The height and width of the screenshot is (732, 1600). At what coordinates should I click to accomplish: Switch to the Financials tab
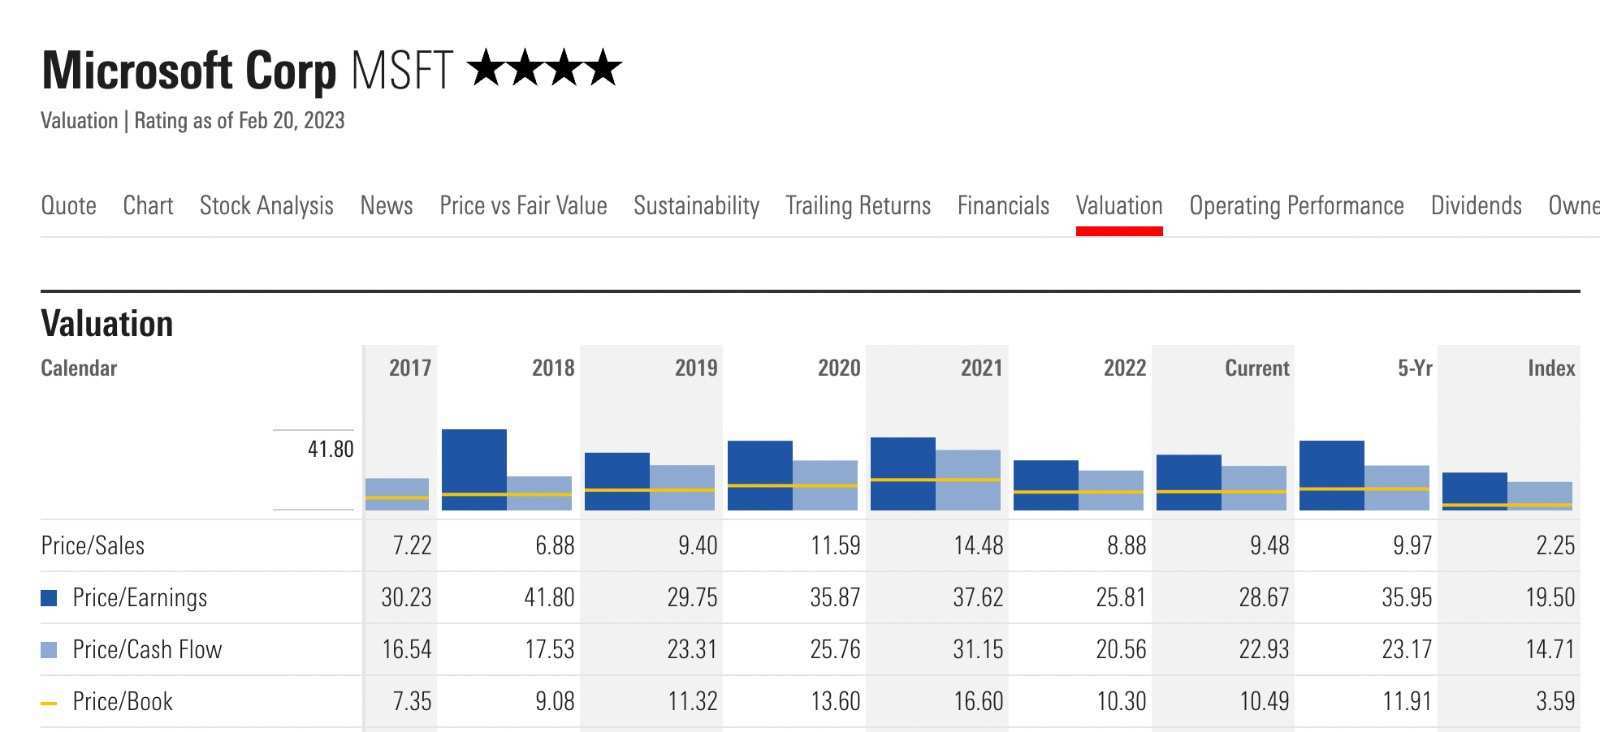(1004, 206)
